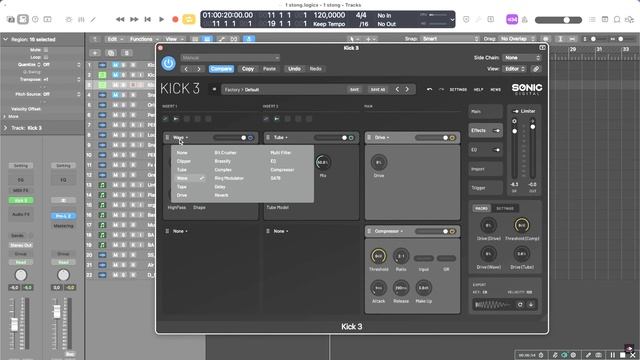640x360 pixels.
Task: Open the Manual preset dropdown
Action: pos(230,58)
